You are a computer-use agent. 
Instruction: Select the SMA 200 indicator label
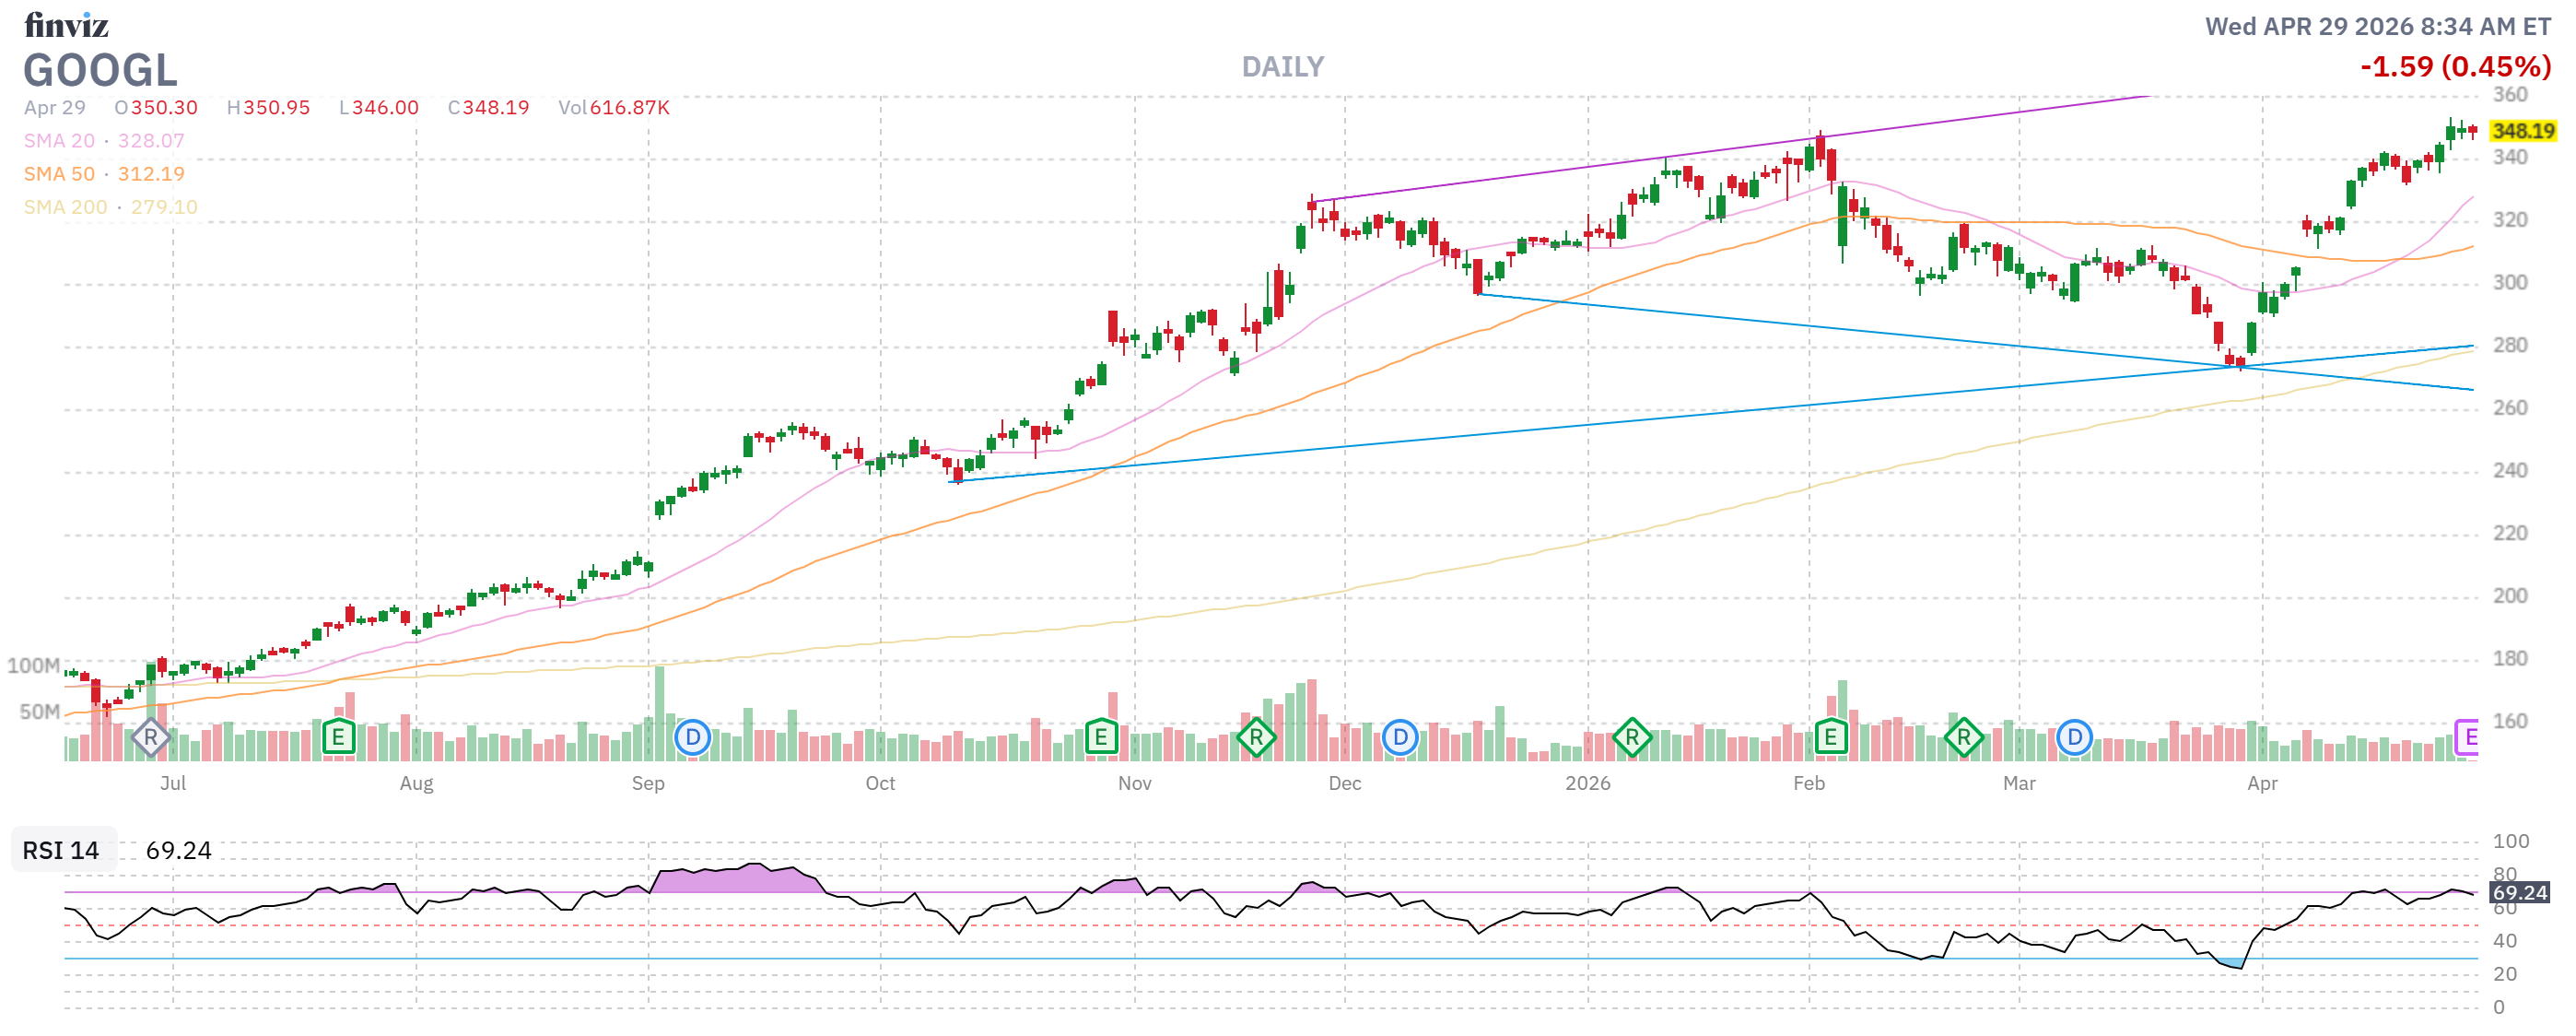[65, 207]
